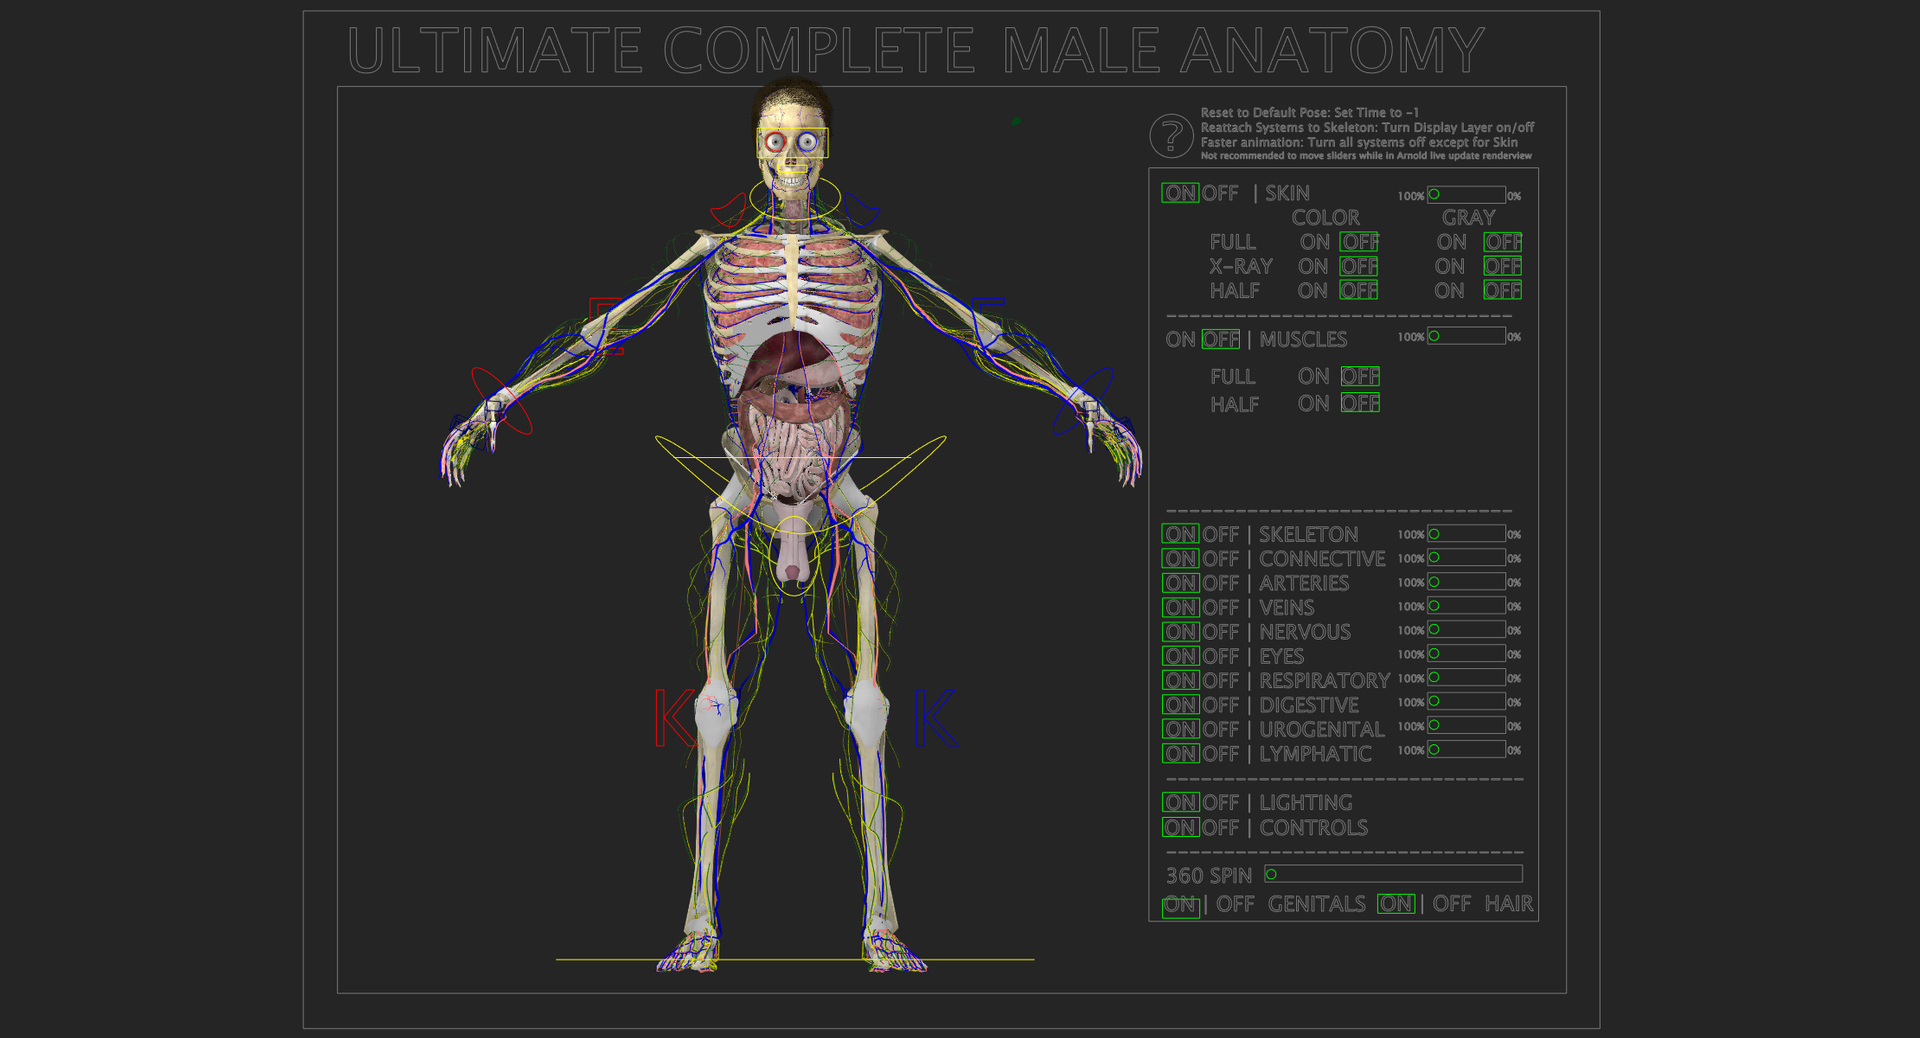Turn muscles FULL ON
The height and width of the screenshot is (1038, 1920).
1314,377
